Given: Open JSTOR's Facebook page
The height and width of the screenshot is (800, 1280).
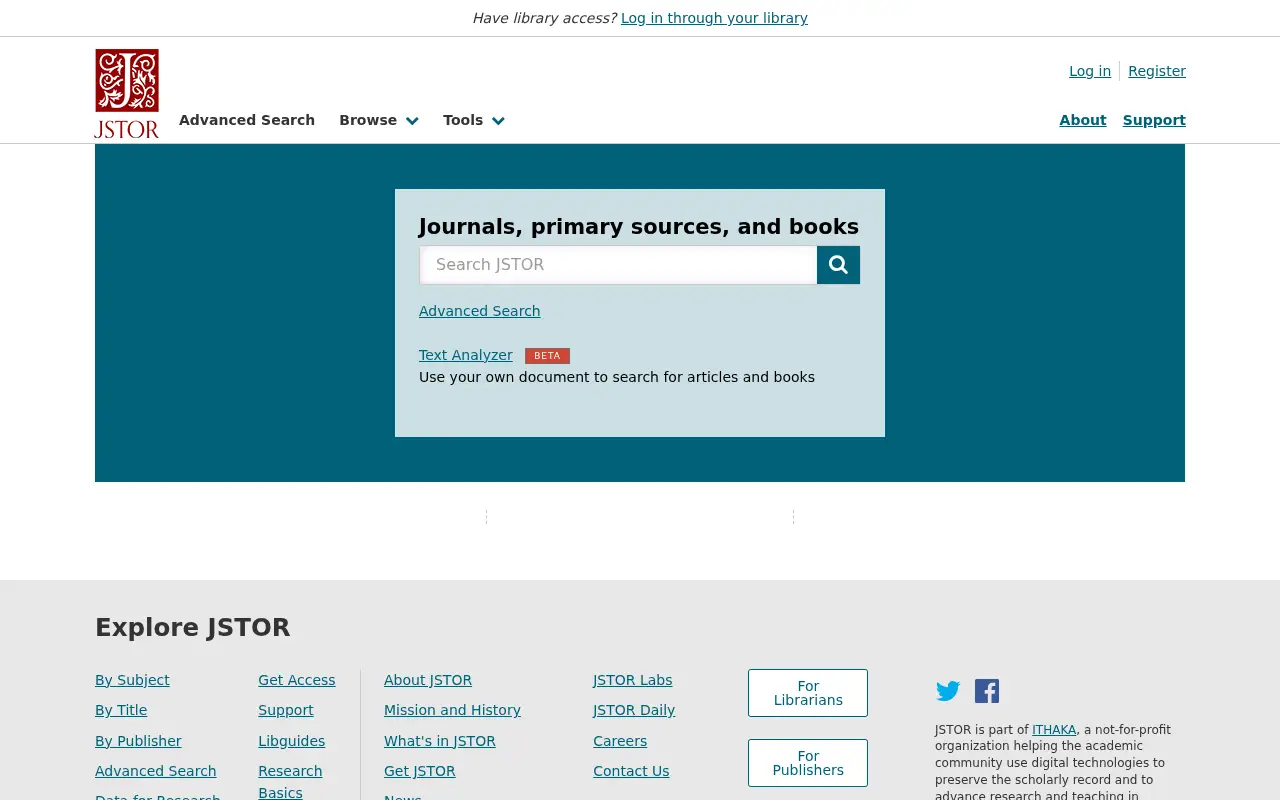Looking at the screenshot, I should pos(987,691).
